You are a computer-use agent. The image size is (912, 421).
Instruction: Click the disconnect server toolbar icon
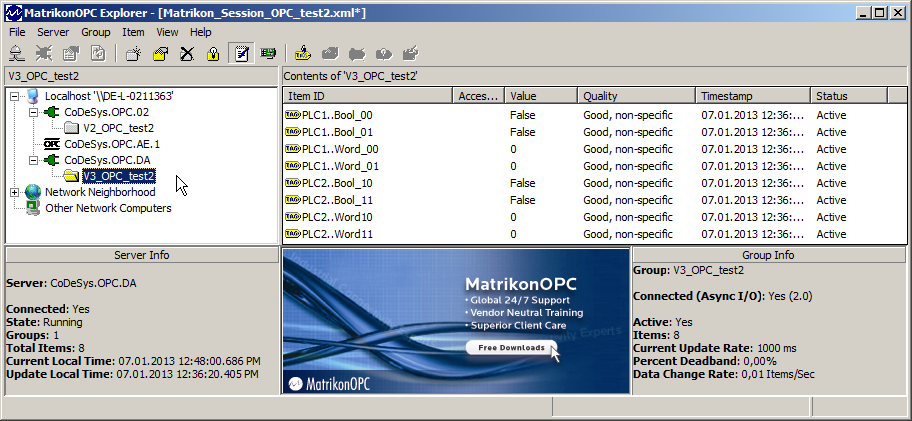click(x=44, y=54)
